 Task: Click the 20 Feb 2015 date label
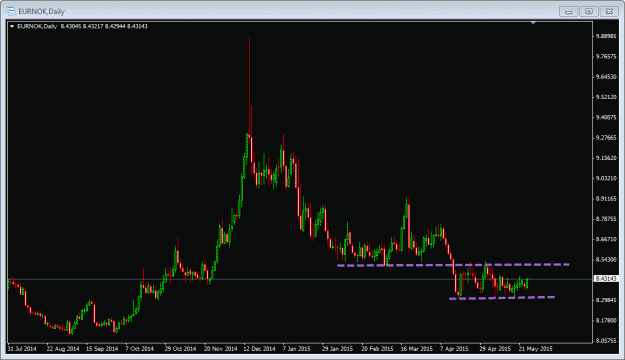click(377, 349)
